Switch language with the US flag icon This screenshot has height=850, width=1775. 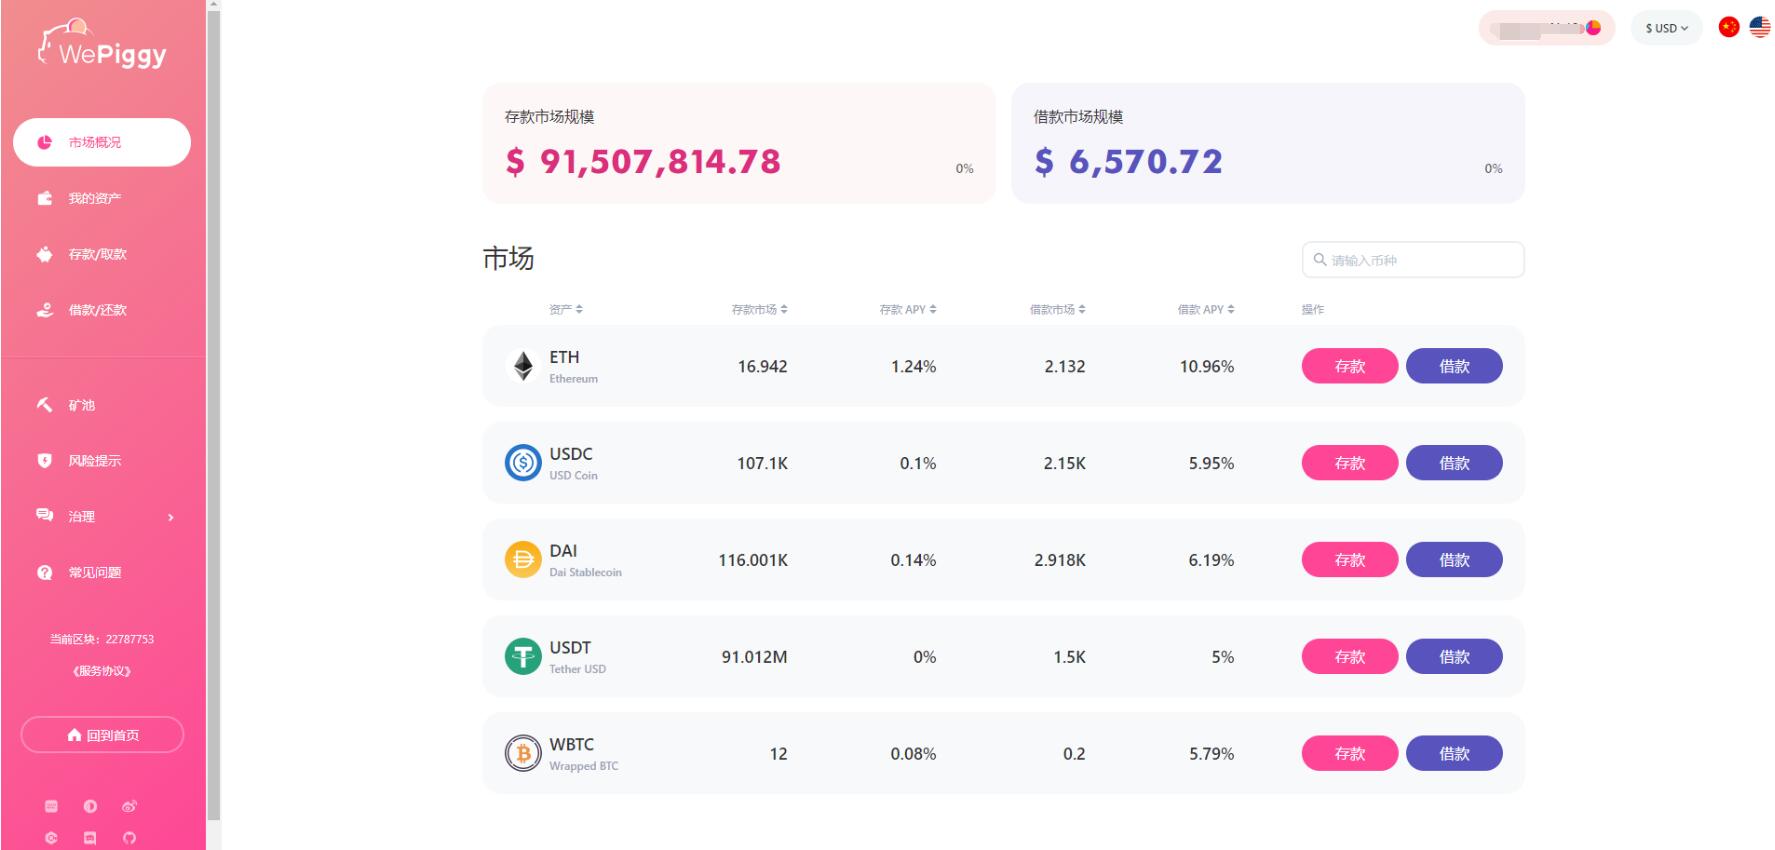1760,27
